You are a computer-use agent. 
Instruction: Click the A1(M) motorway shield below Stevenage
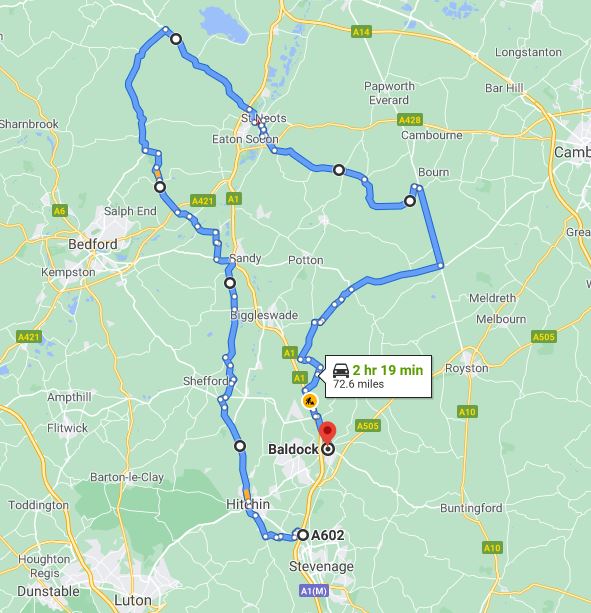[x=314, y=590]
